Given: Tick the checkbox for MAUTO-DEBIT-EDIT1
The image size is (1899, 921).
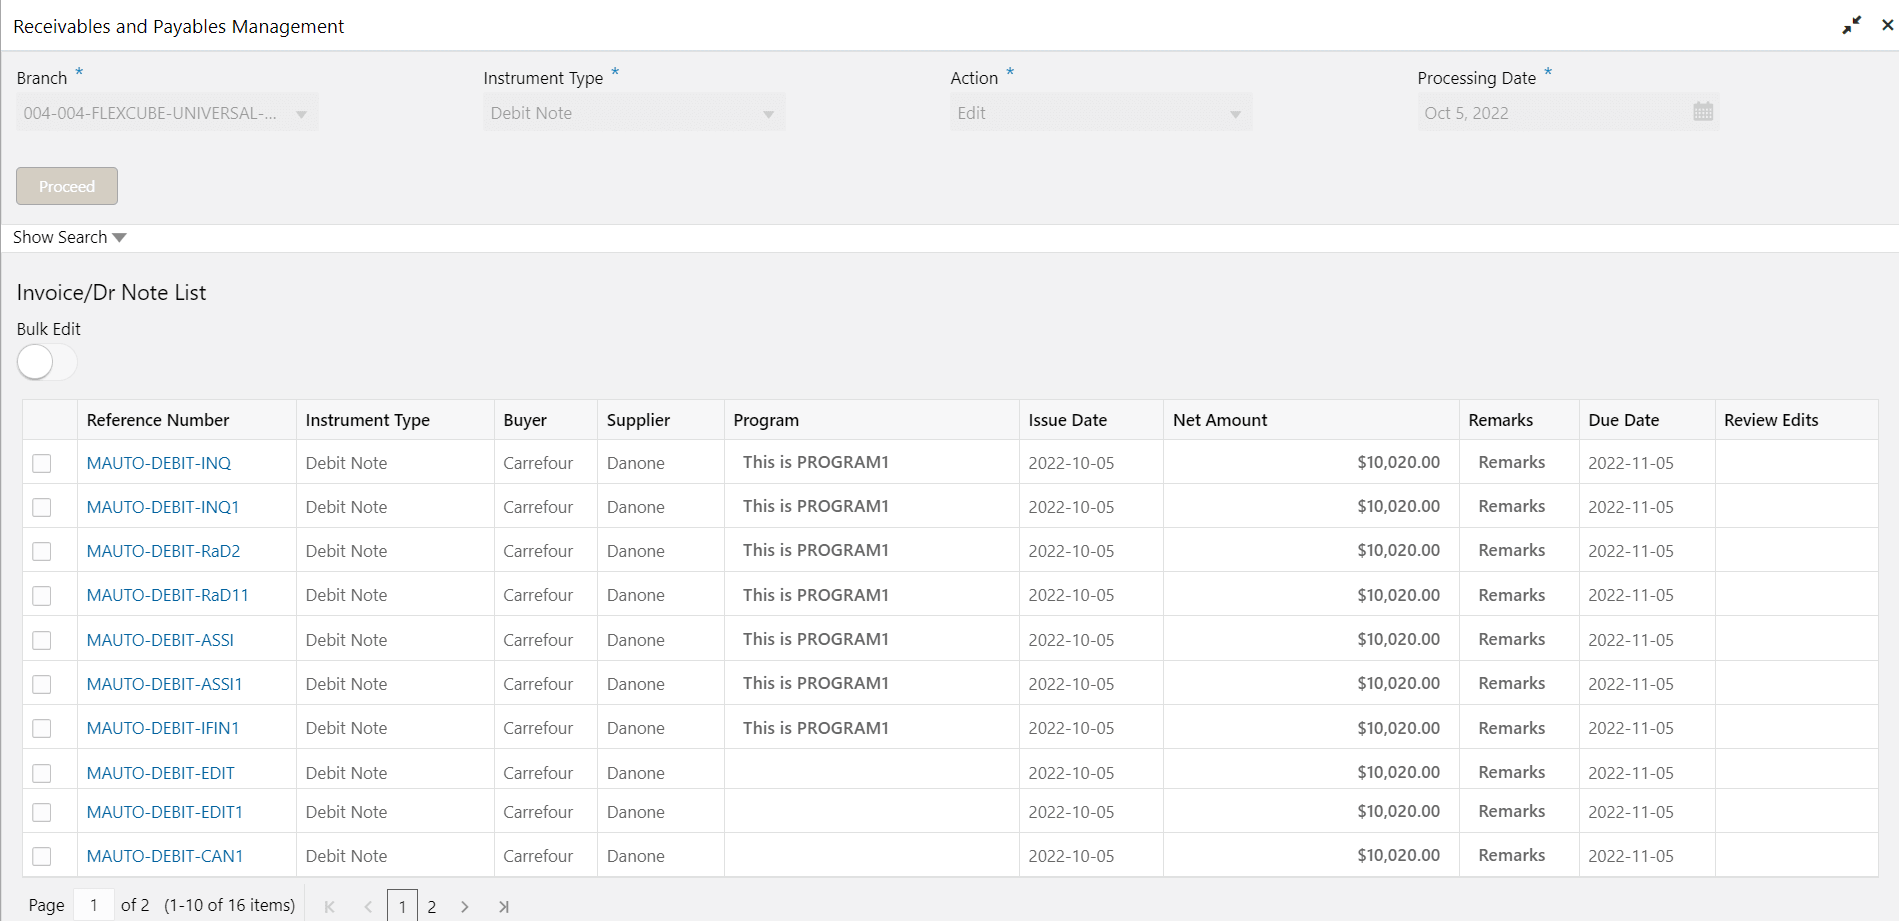Looking at the screenshot, I should pyautogui.click(x=42, y=812).
